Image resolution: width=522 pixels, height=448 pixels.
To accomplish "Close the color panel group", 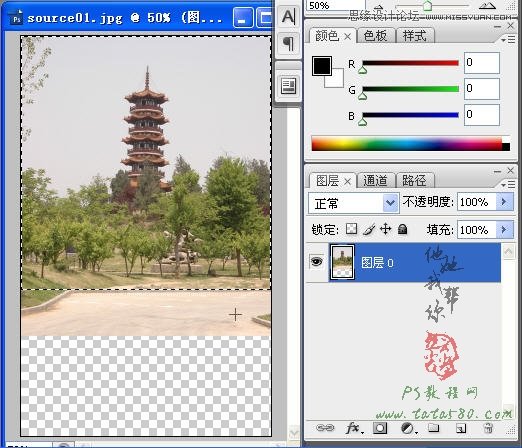I will click(x=510, y=26).
